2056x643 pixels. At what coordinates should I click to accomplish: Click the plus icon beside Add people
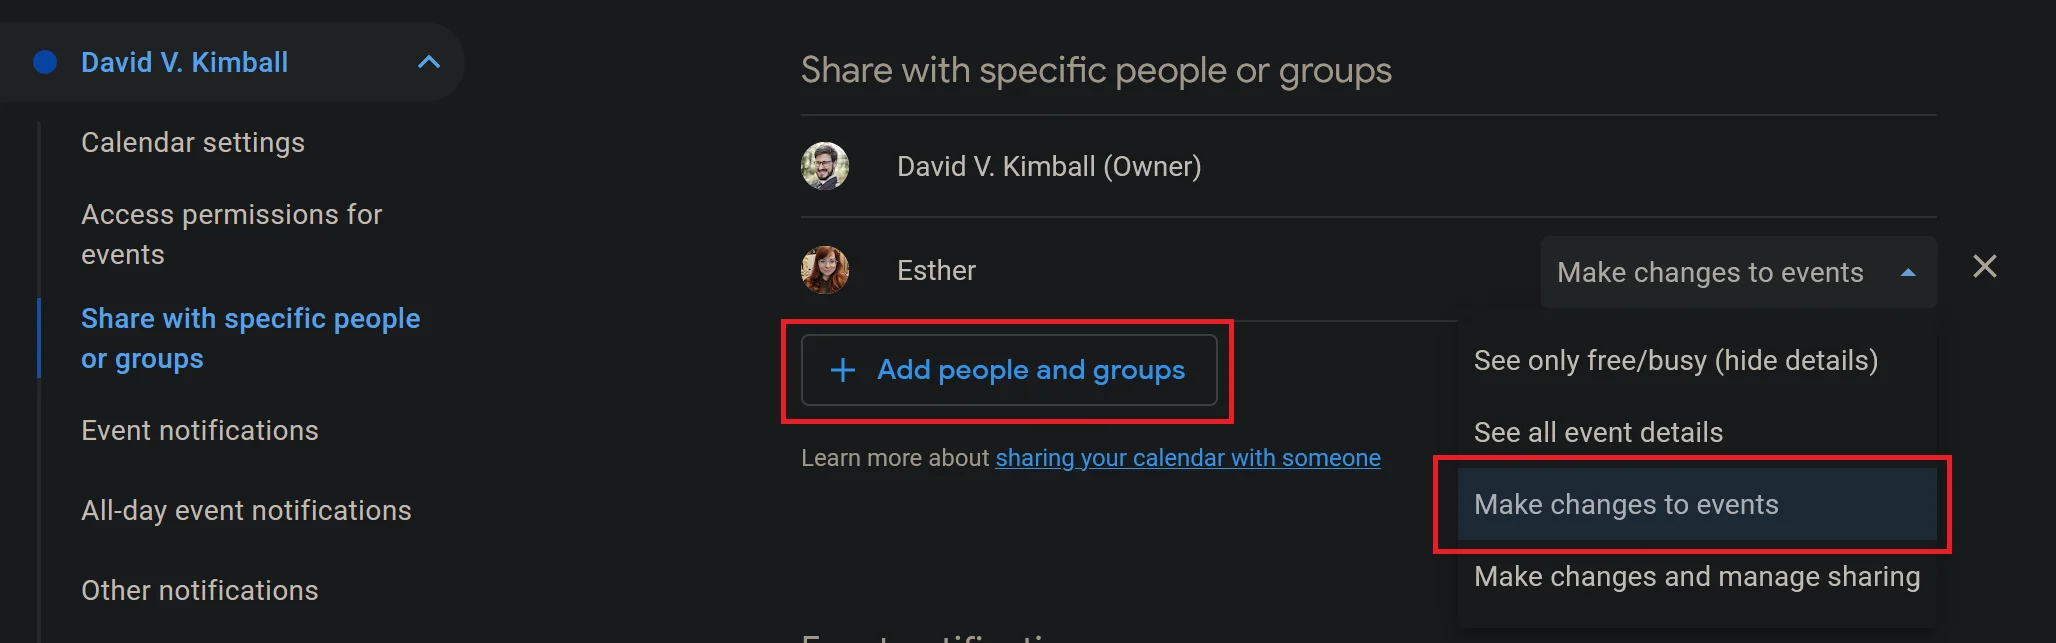843,370
